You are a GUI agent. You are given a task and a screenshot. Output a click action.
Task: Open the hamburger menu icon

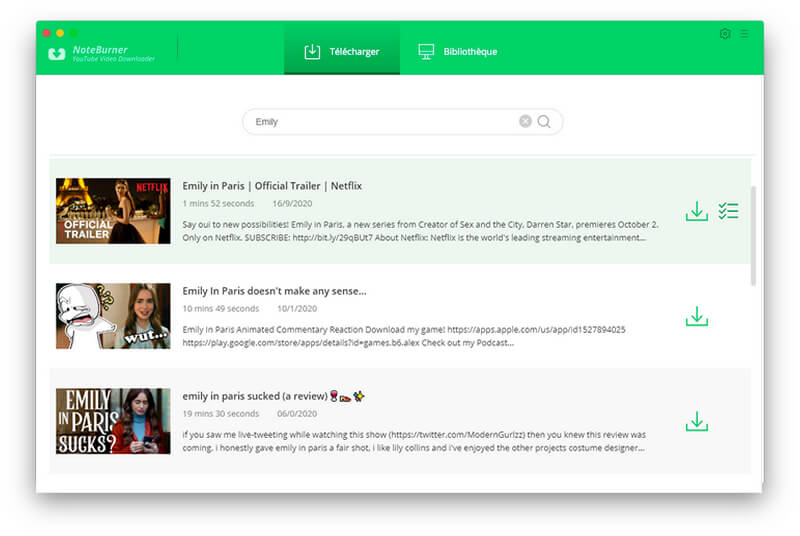tap(744, 34)
